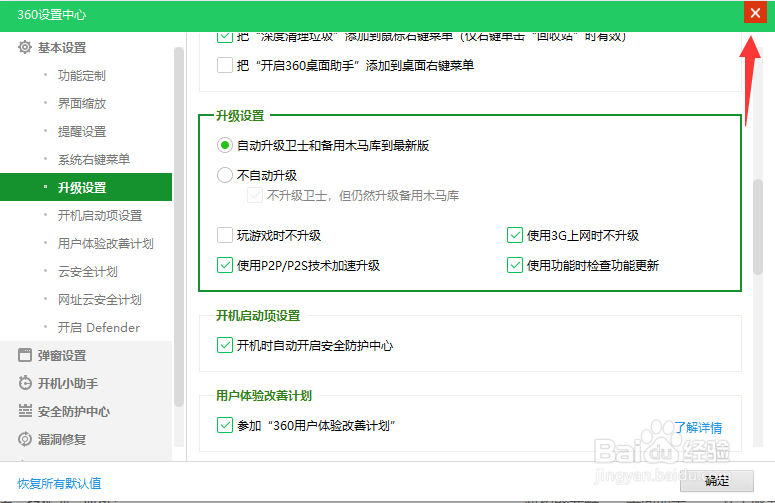Open the 了解详情 link
The image size is (775, 503).
click(x=698, y=427)
